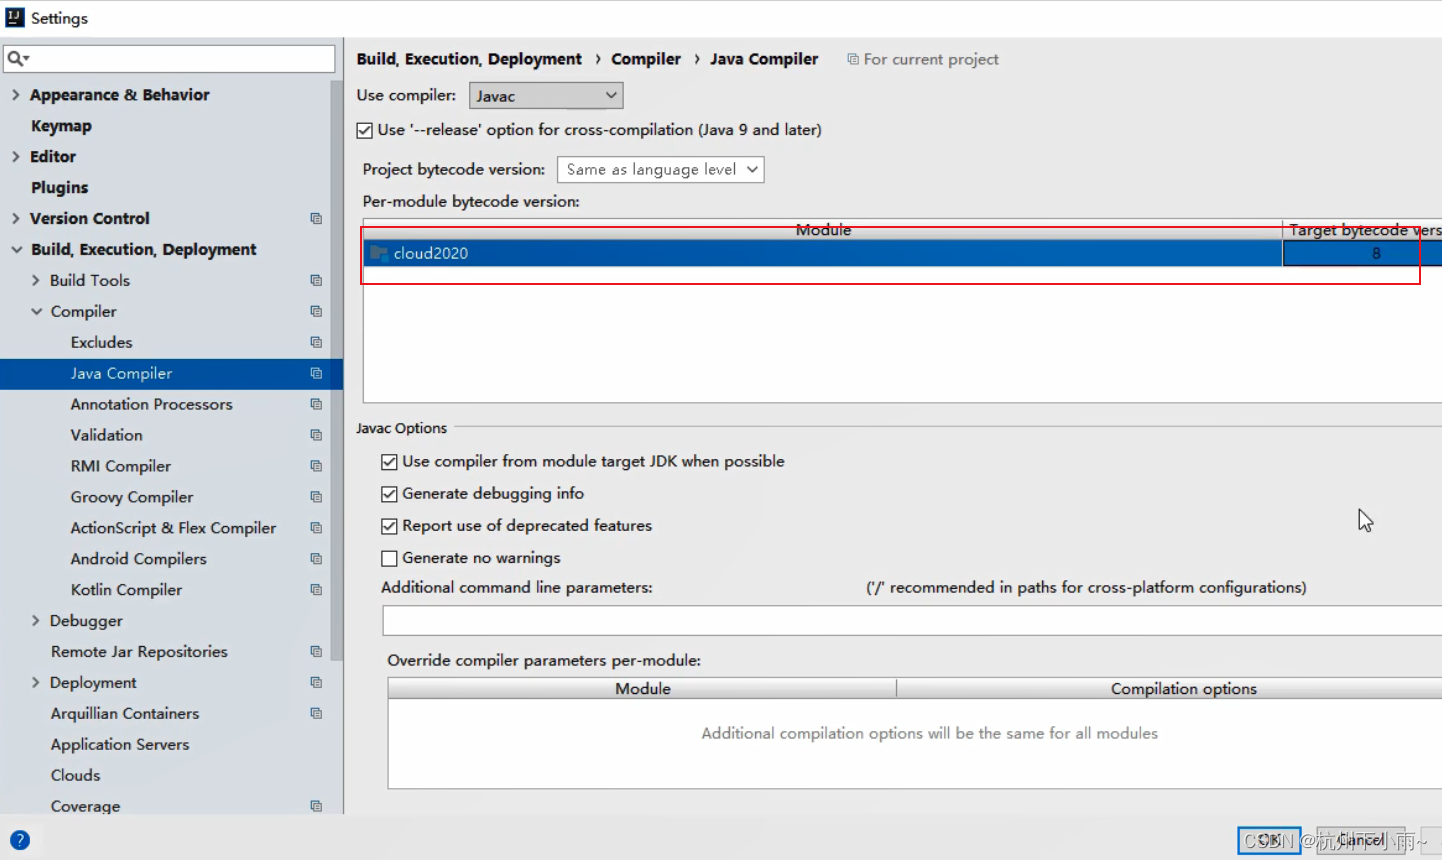The width and height of the screenshot is (1442, 860).
Task: Open Application Servers settings
Action: point(120,744)
